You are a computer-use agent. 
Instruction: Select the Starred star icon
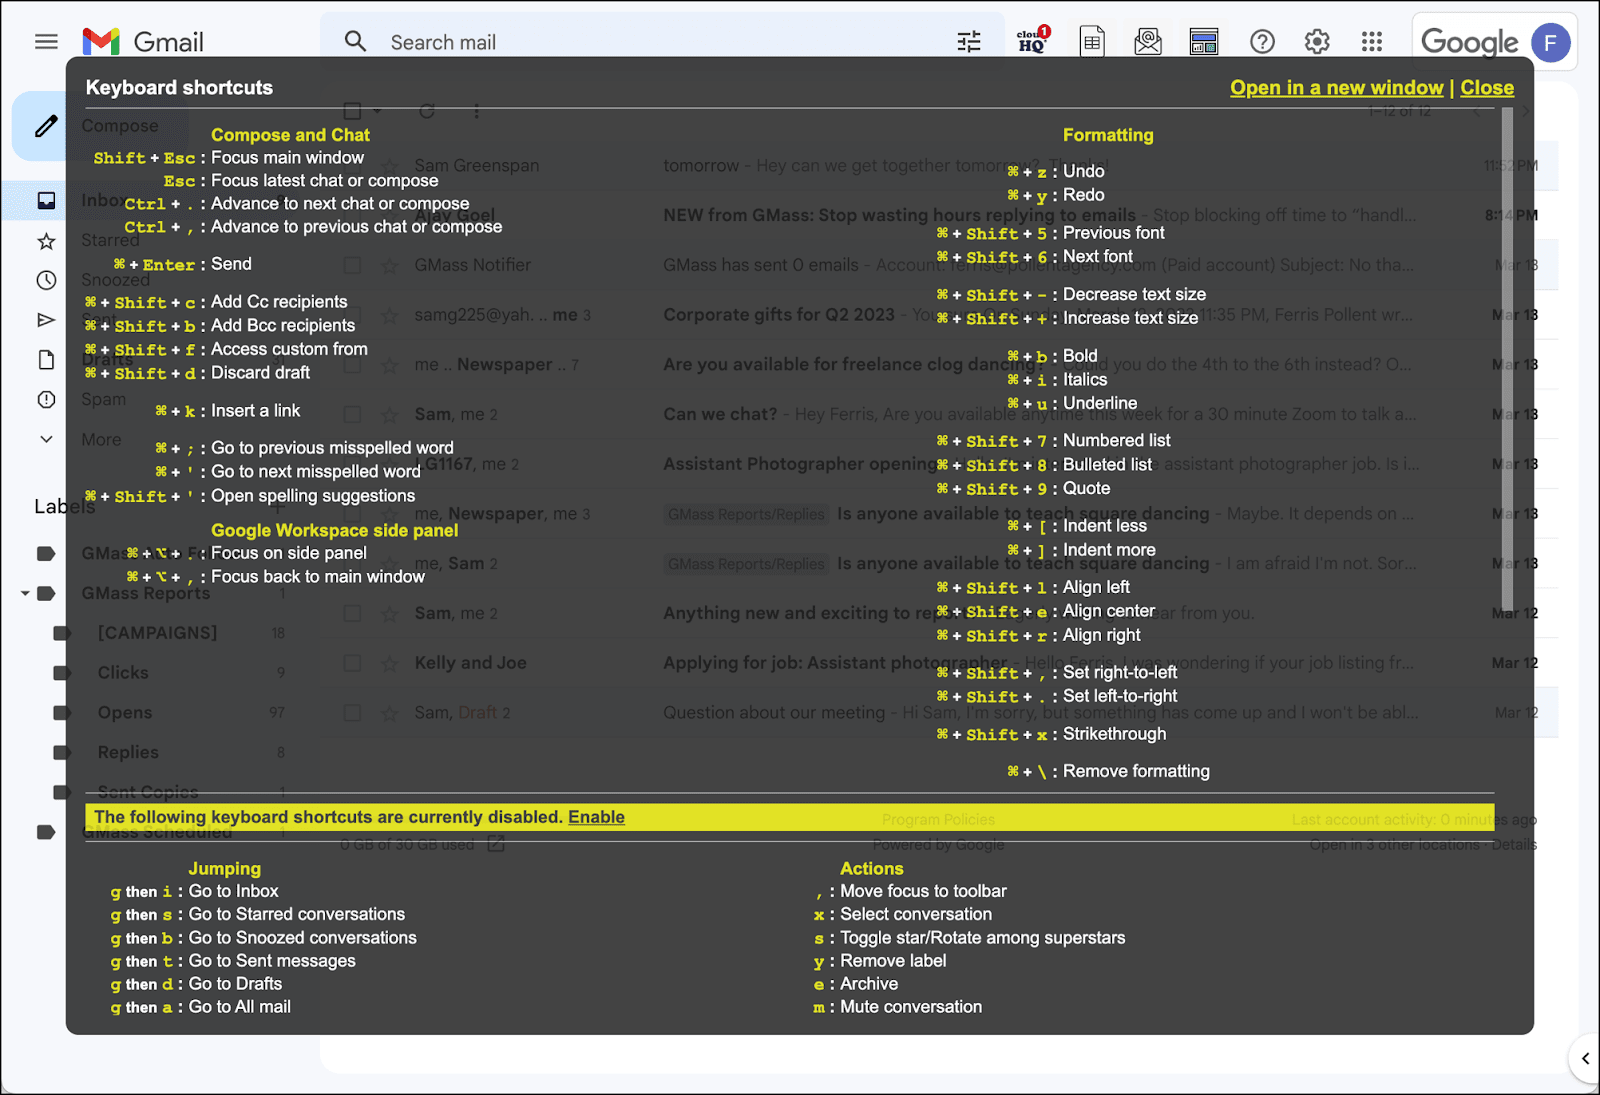click(x=46, y=241)
